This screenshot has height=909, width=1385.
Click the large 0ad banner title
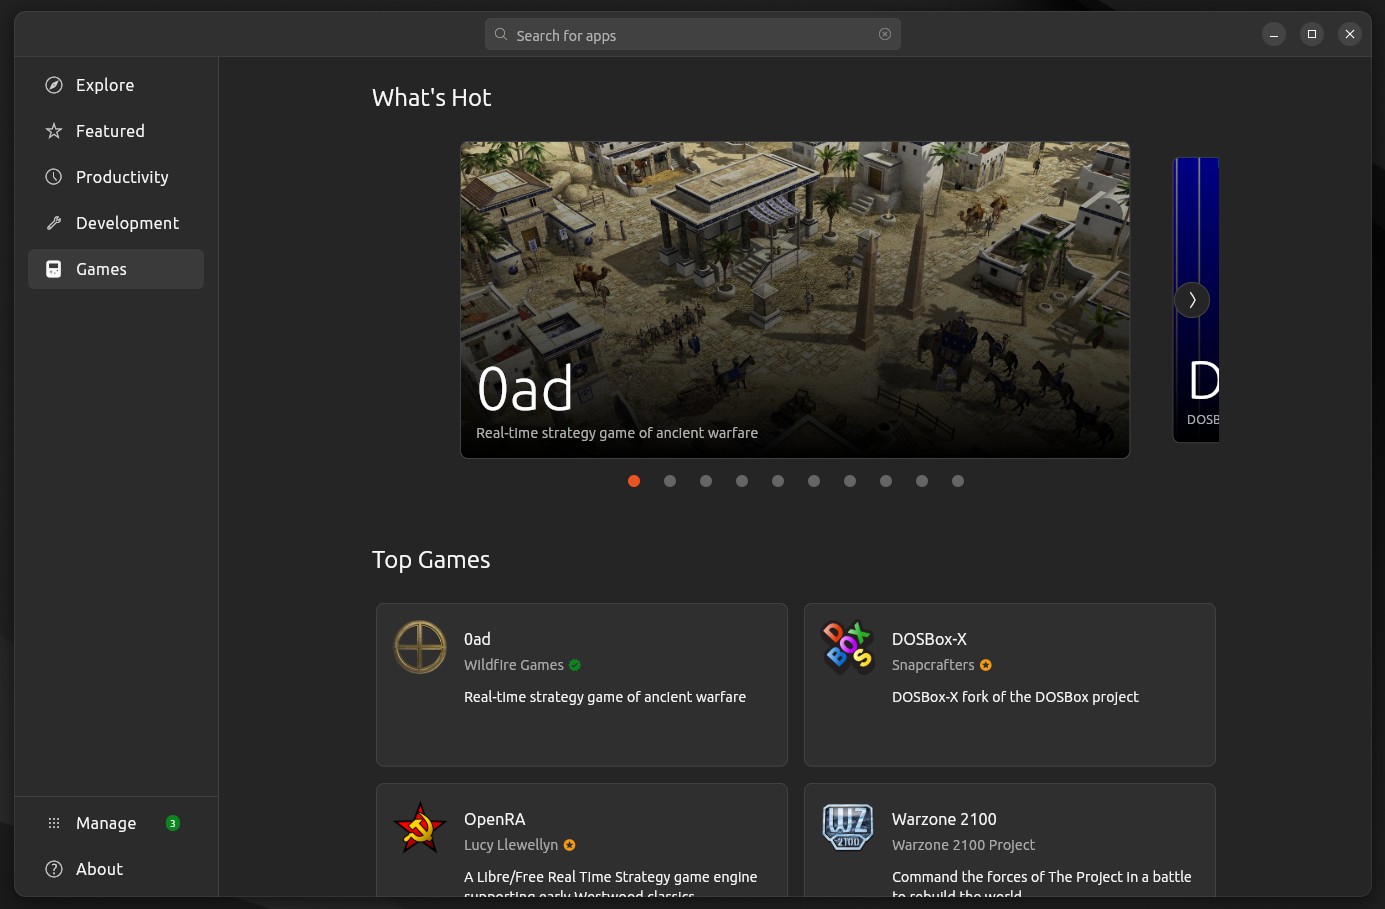[525, 389]
